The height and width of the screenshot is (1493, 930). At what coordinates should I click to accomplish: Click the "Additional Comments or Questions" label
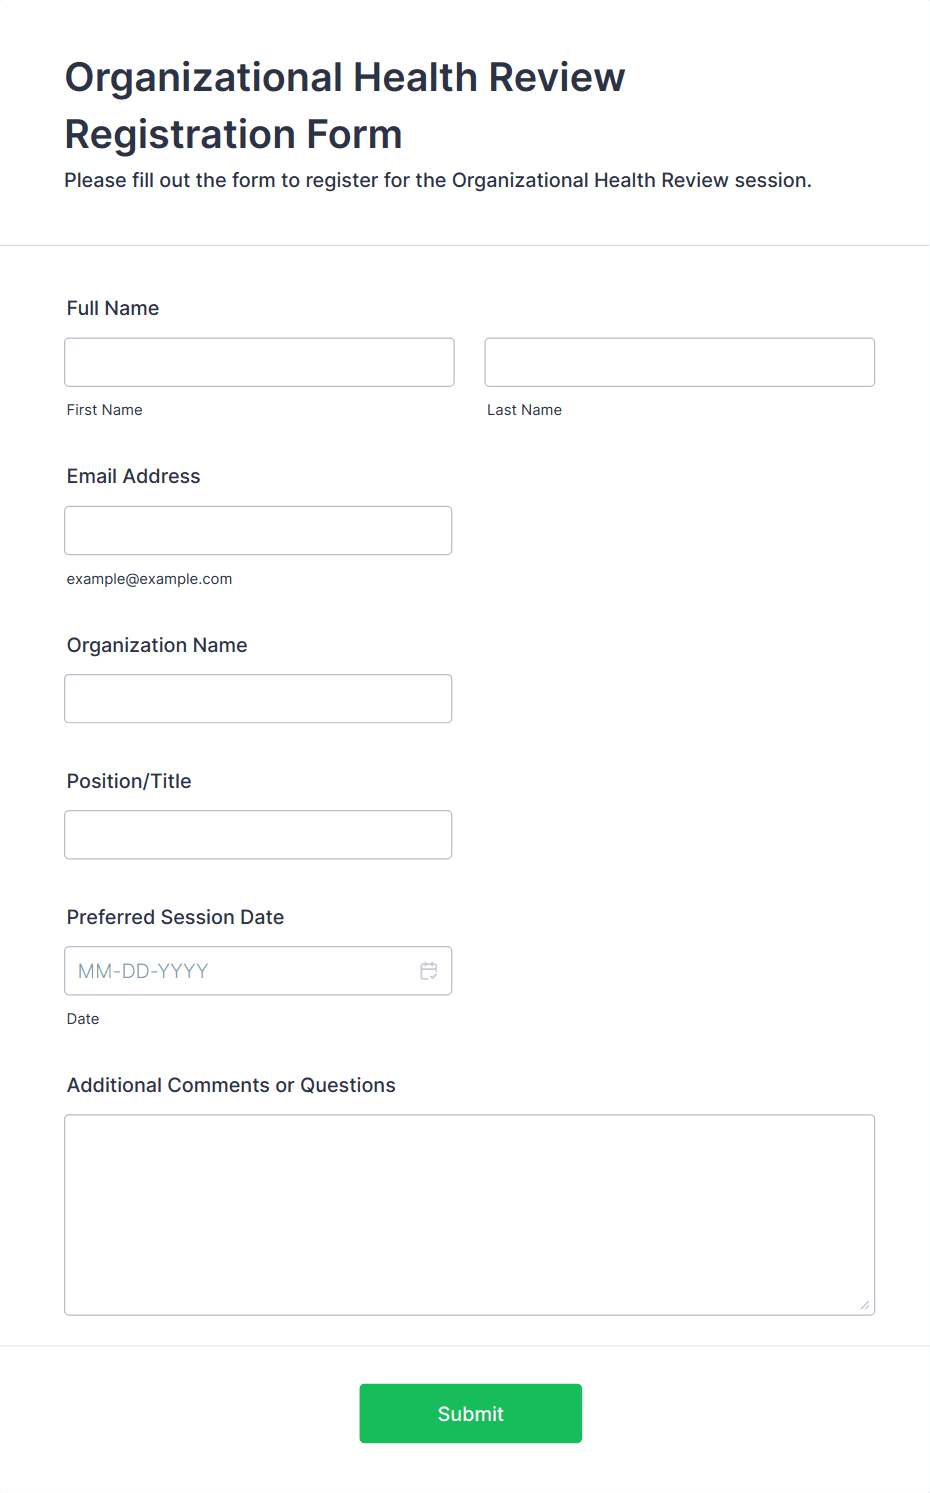click(x=231, y=1085)
